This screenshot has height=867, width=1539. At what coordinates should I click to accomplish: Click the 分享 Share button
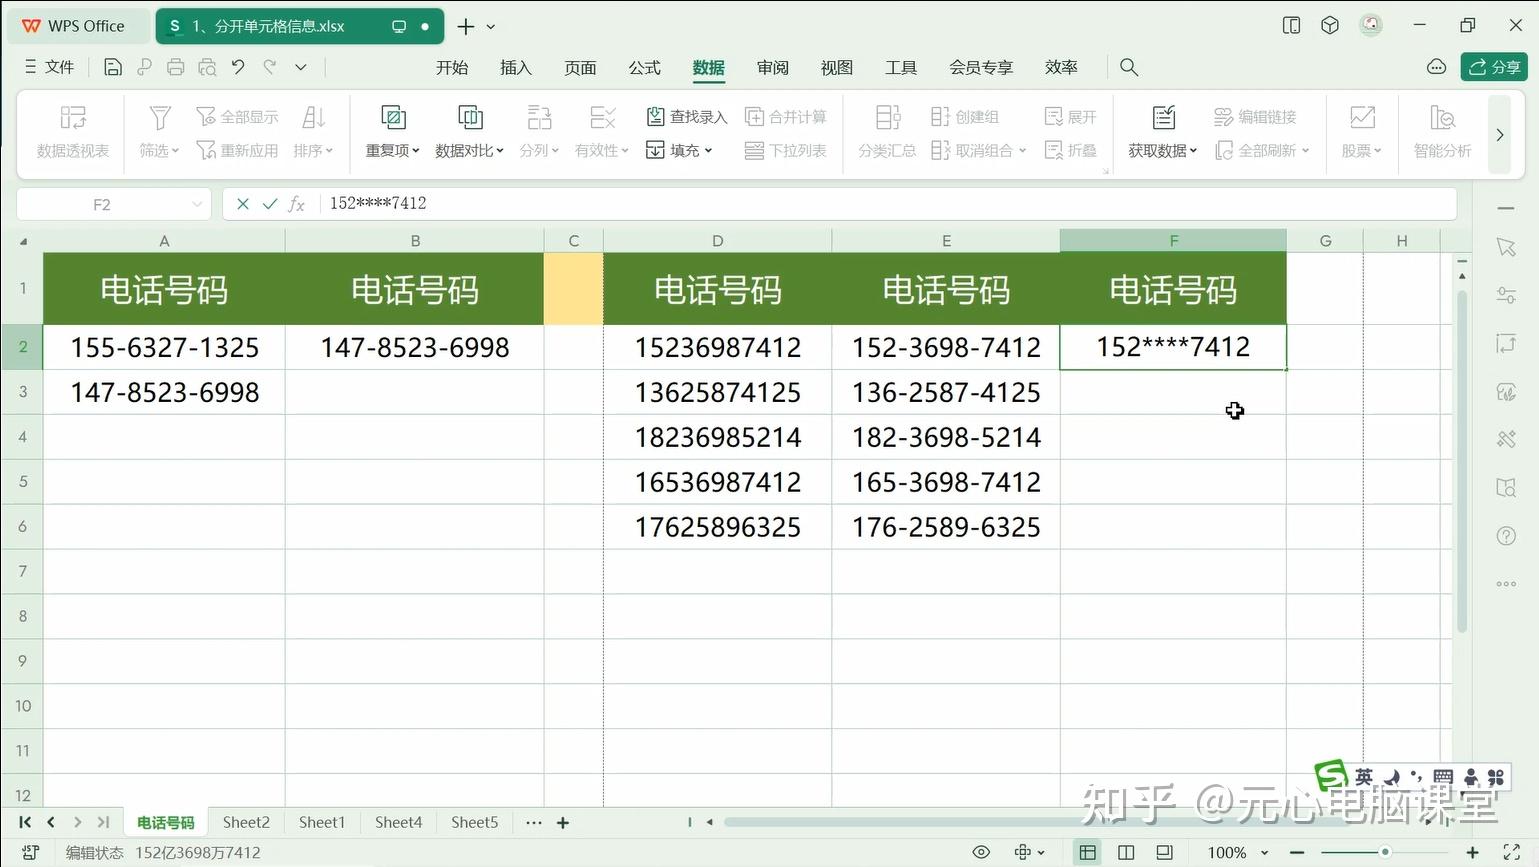[x=1494, y=67]
